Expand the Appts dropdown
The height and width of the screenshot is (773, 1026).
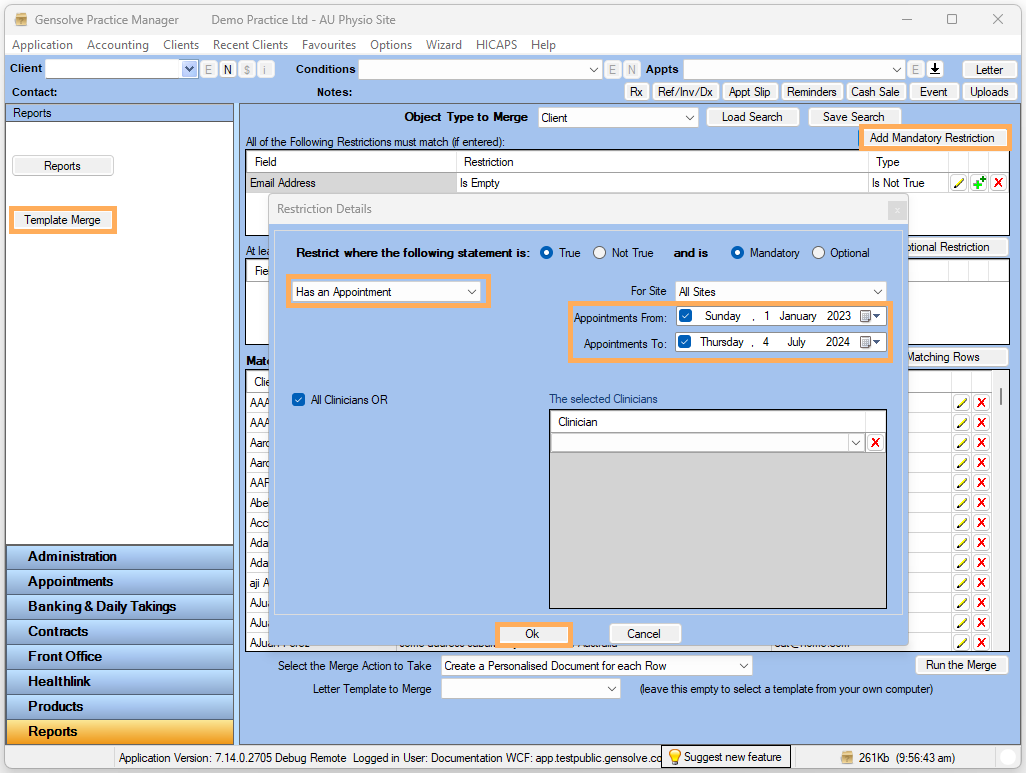click(x=896, y=69)
